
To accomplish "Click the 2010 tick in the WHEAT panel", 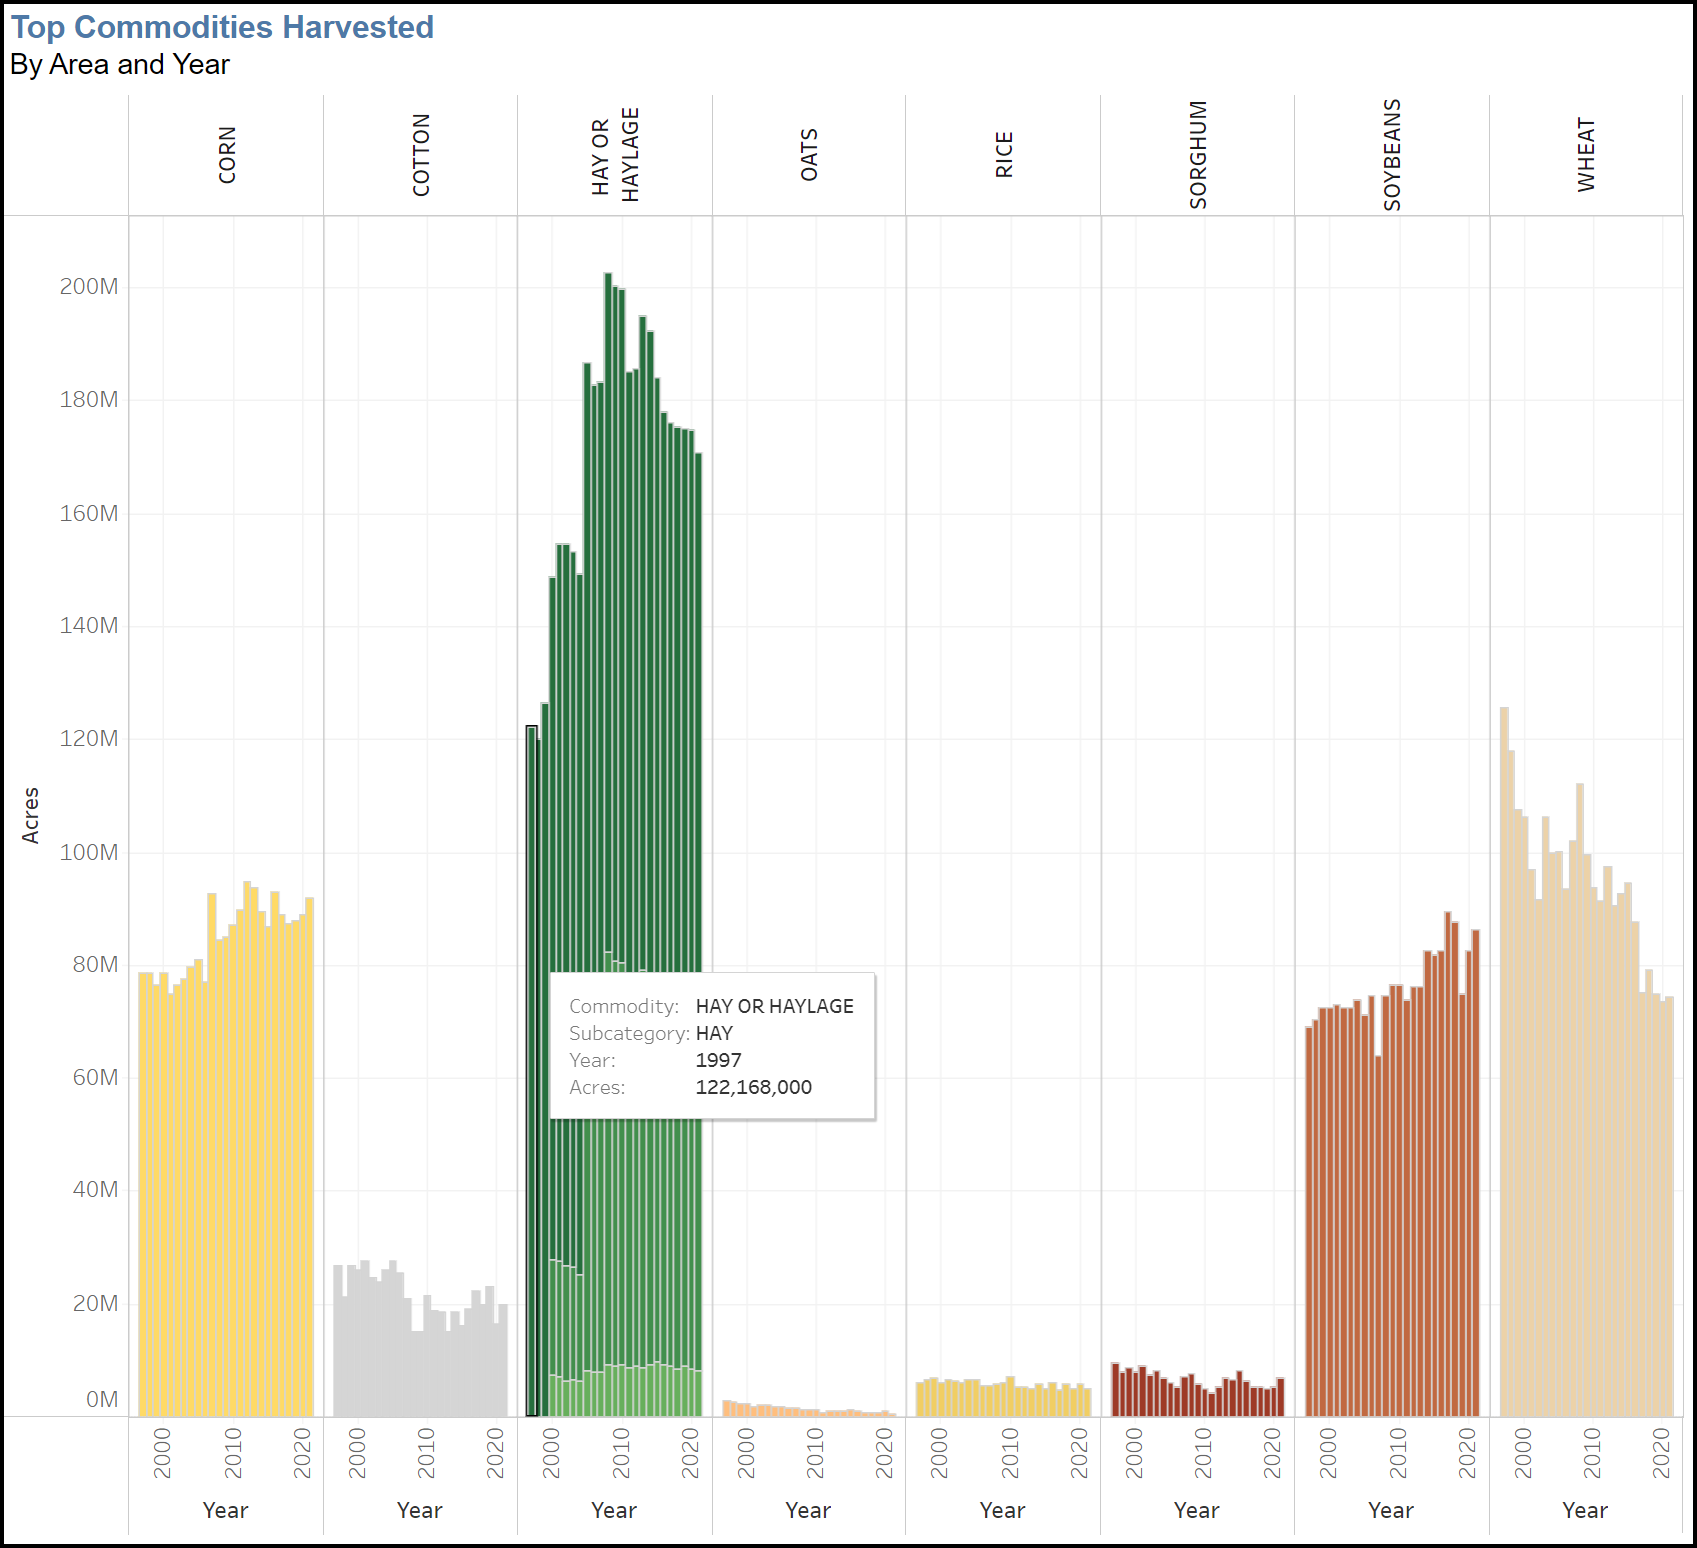I will pos(1592,1453).
